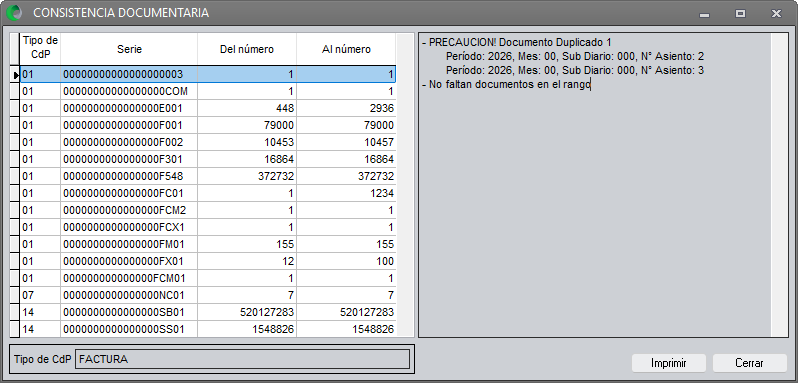Click the message panel's vertical scrollbar
Viewport: 798px width, 383px height.
coord(780,185)
